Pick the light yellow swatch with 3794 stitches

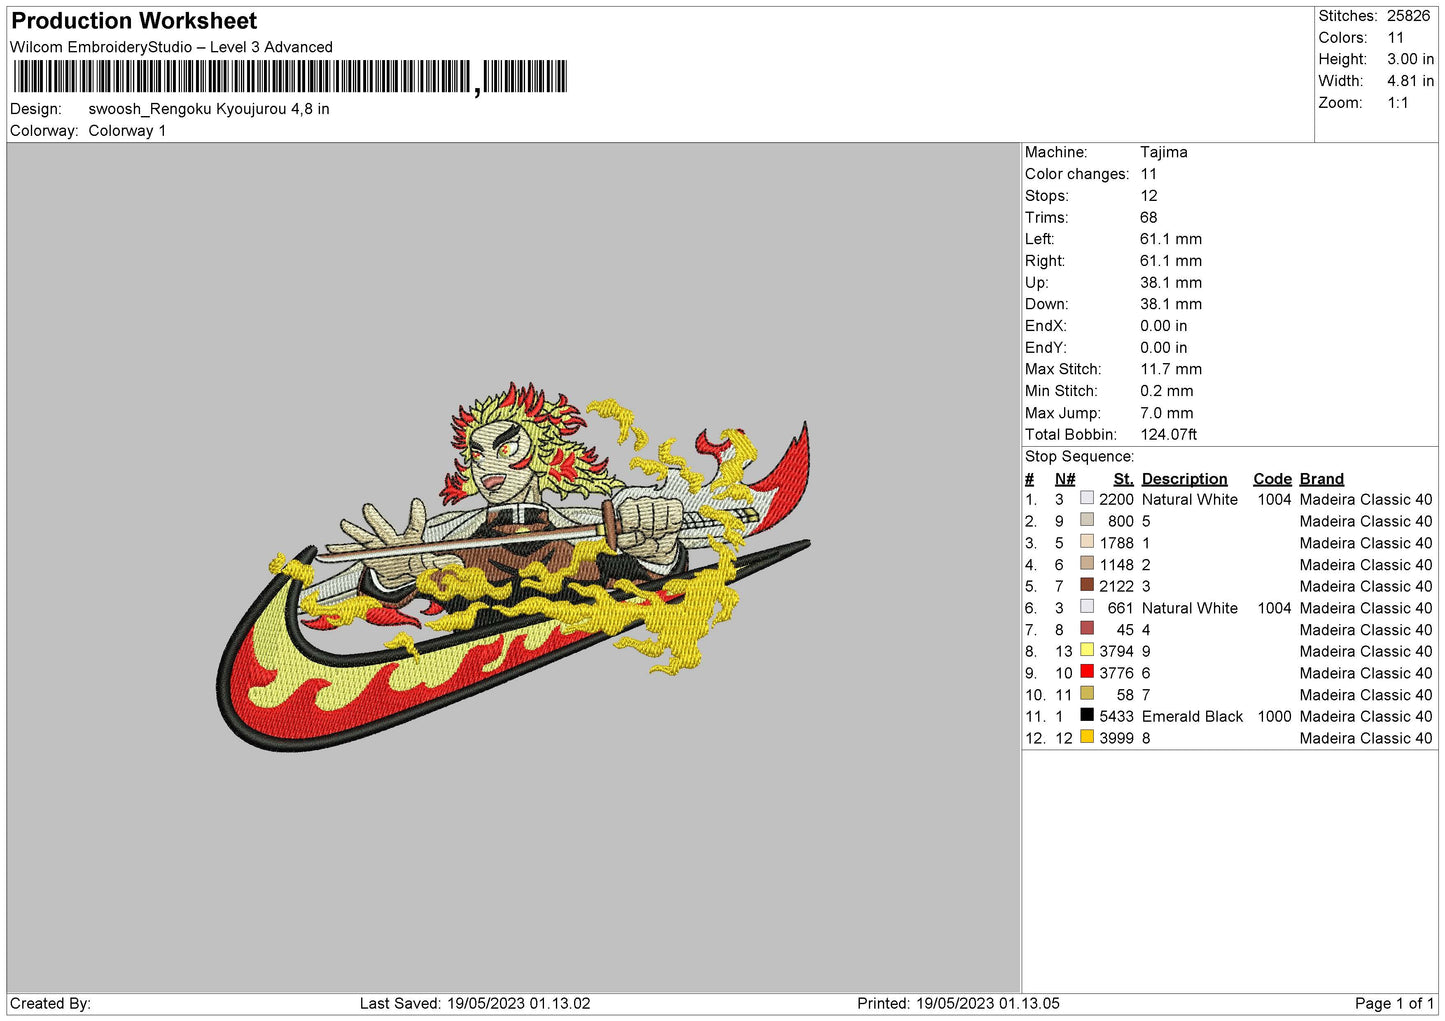tap(1086, 650)
